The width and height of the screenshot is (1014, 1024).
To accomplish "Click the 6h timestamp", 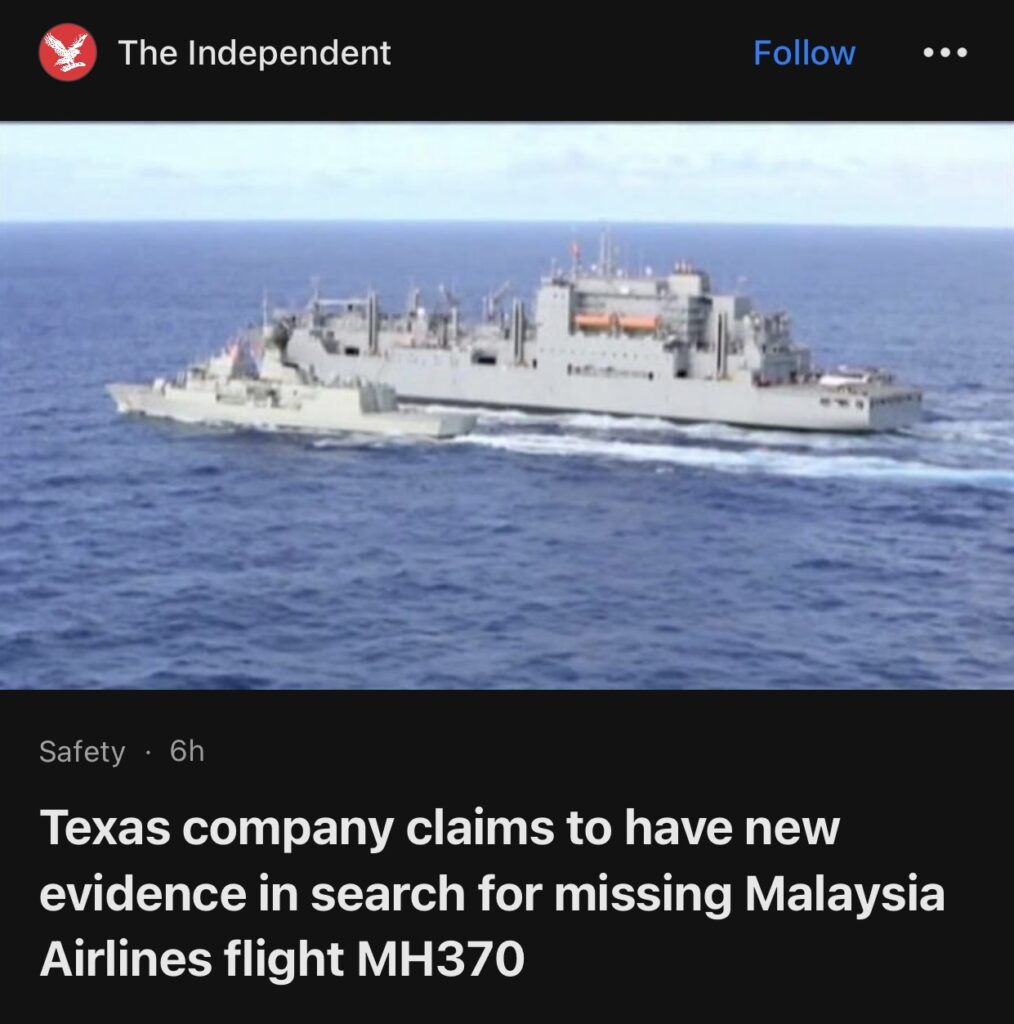I will pyautogui.click(x=187, y=751).
